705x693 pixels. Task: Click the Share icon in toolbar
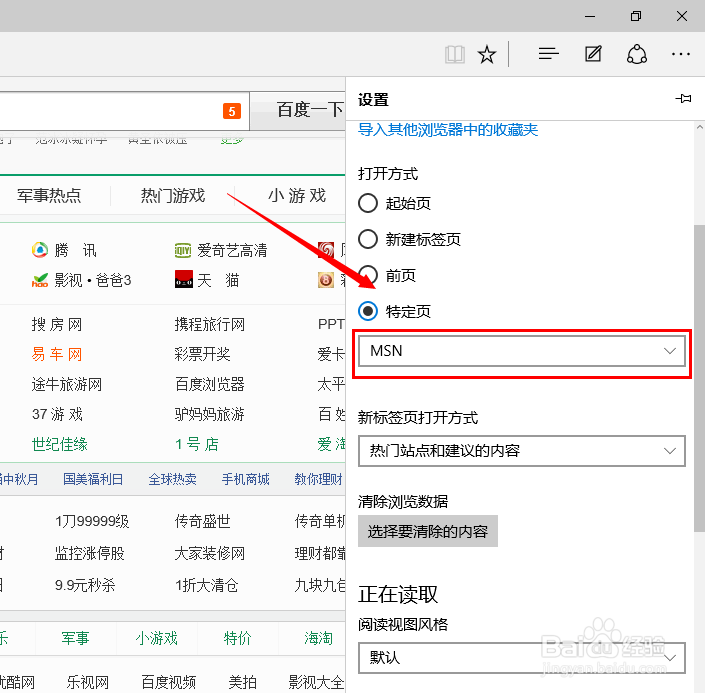pos(637,54)
